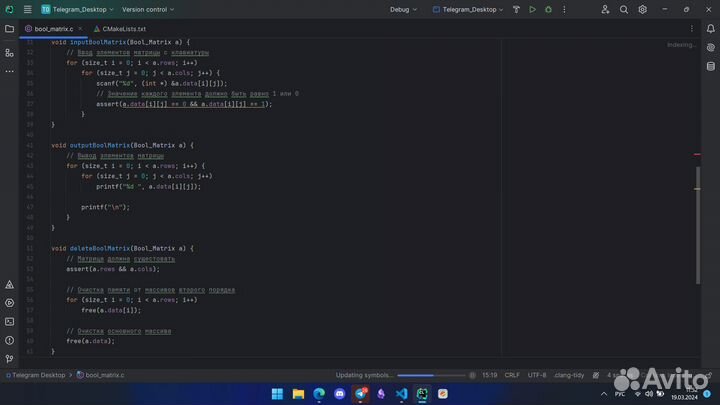The width and height of the screenshot is (720, 405).
Task: Change the UTF-8 file encoding
Action: point(537,375)
